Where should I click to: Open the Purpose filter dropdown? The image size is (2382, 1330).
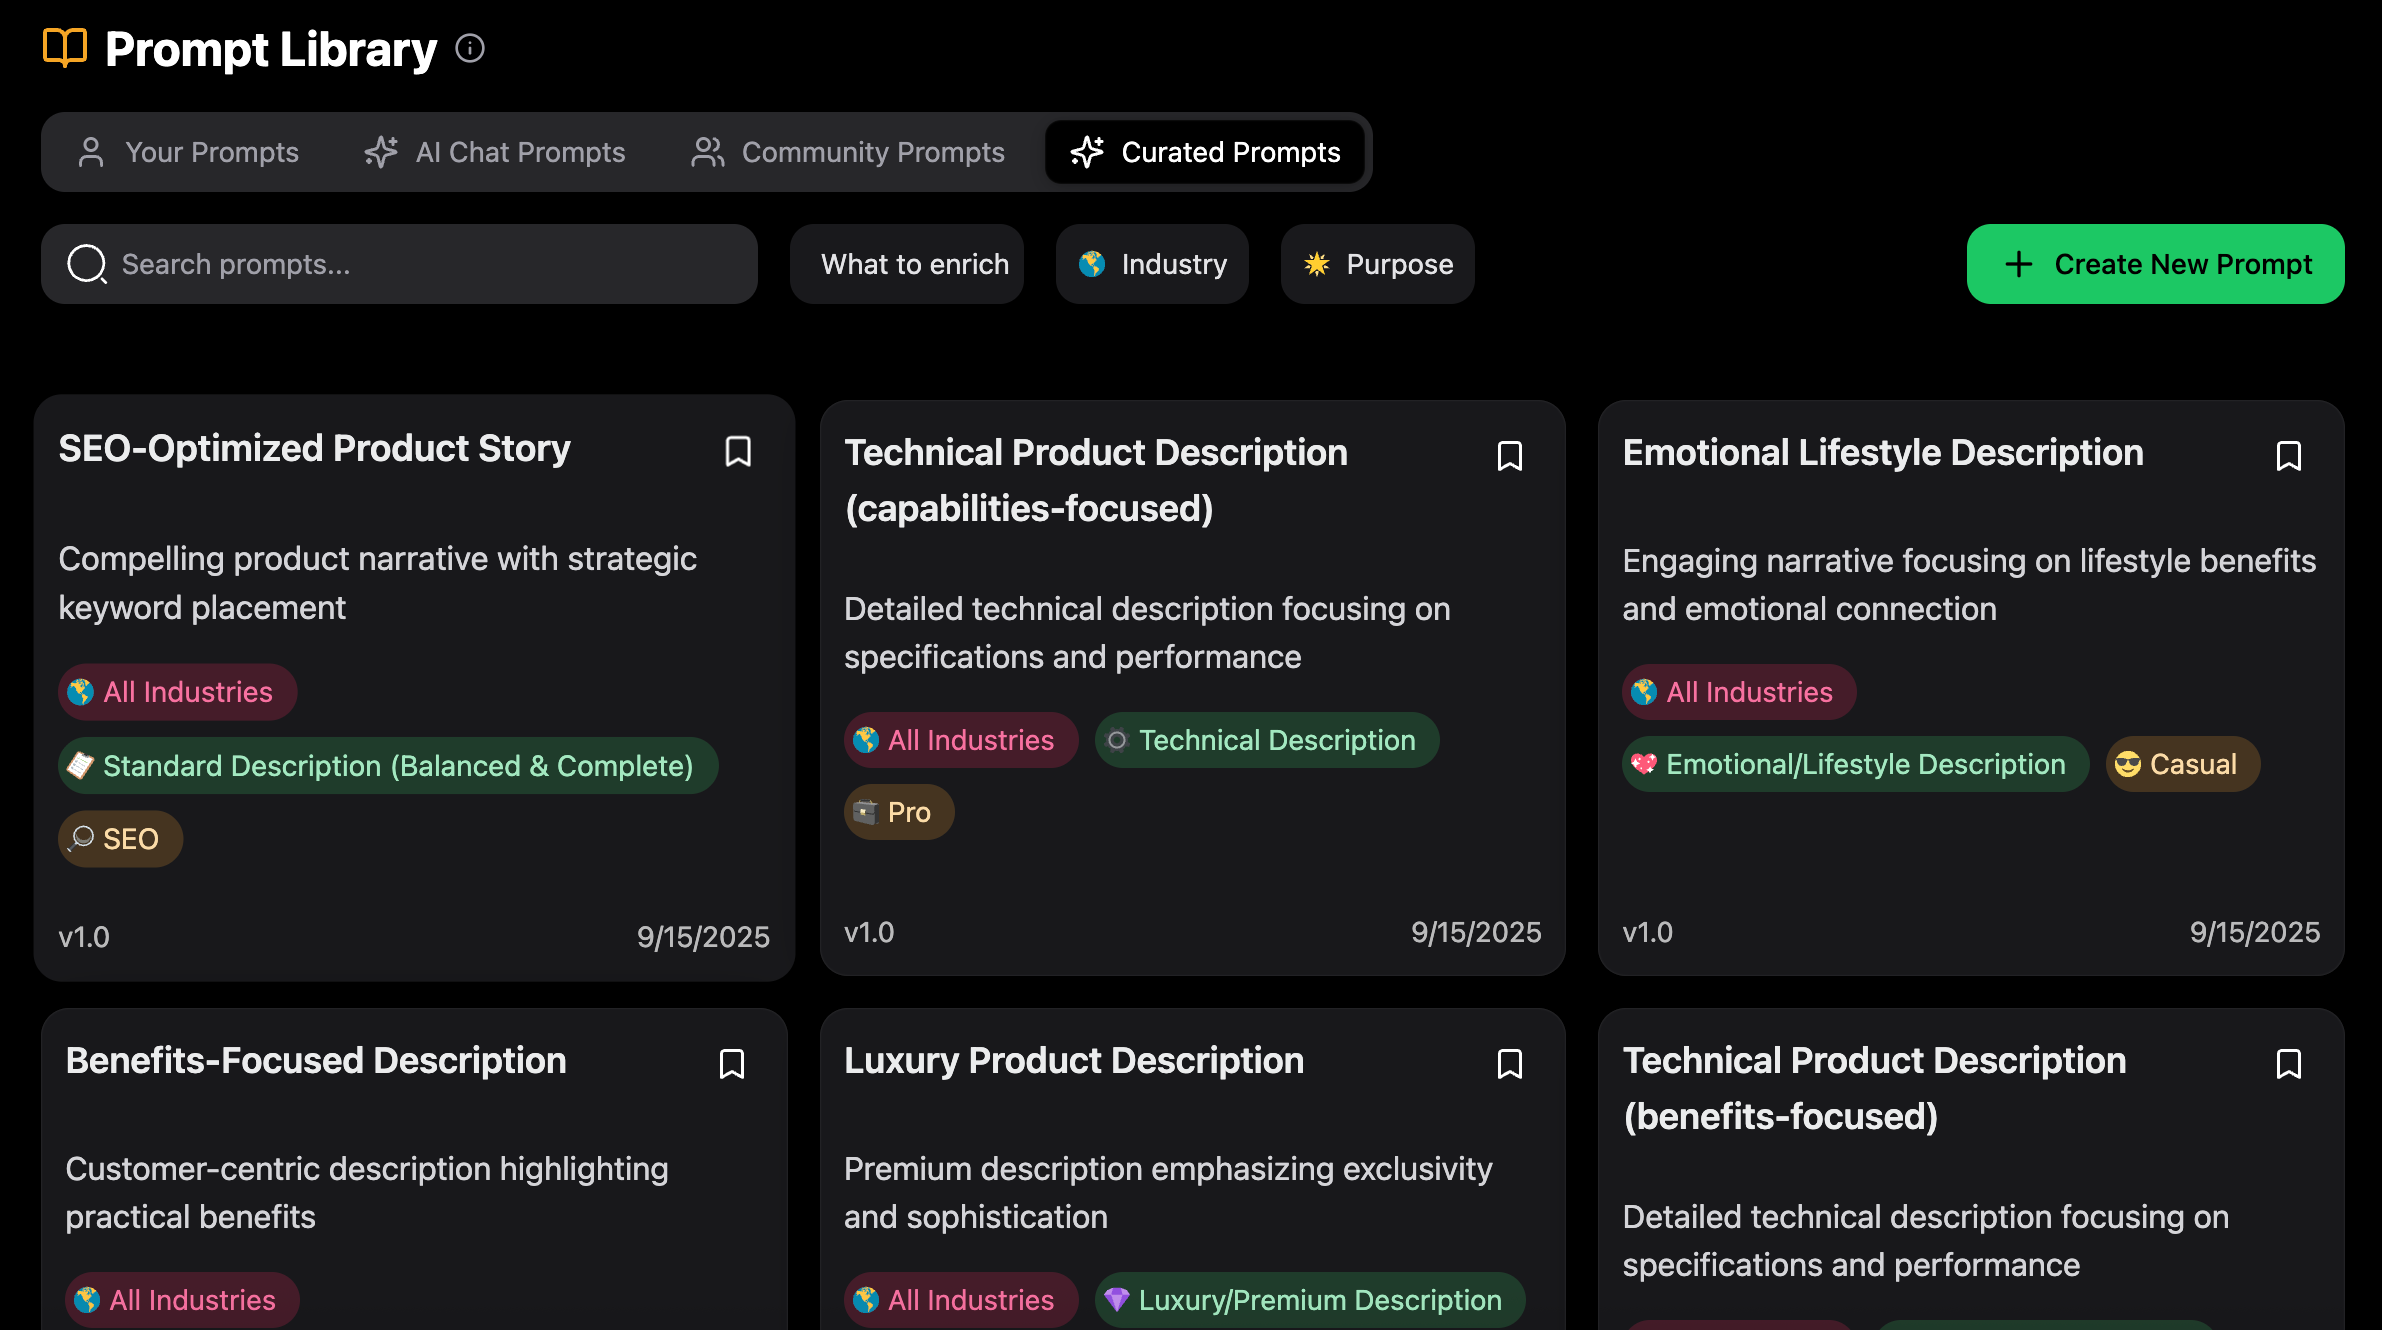[x=1377, y=264]
